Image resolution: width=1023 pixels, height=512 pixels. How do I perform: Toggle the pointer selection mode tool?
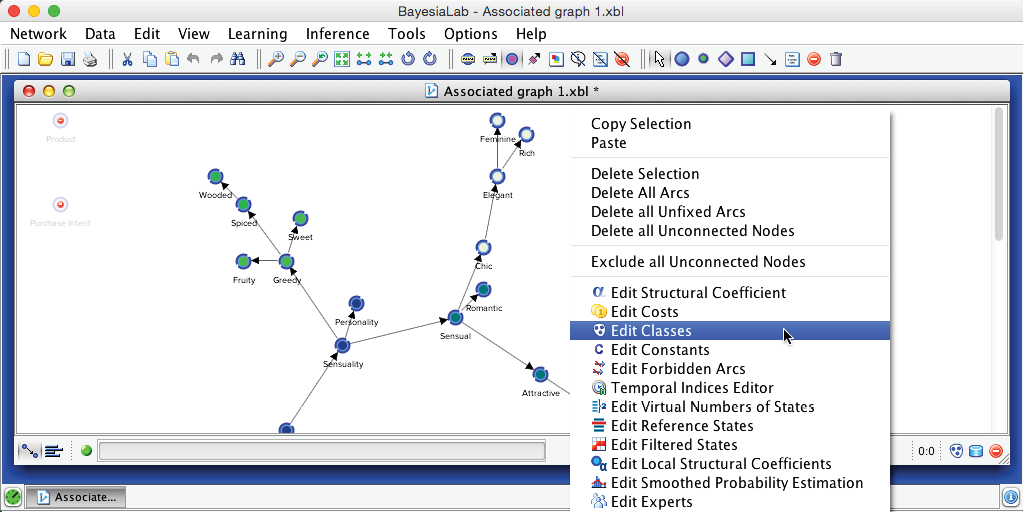[x=659, y=59]
